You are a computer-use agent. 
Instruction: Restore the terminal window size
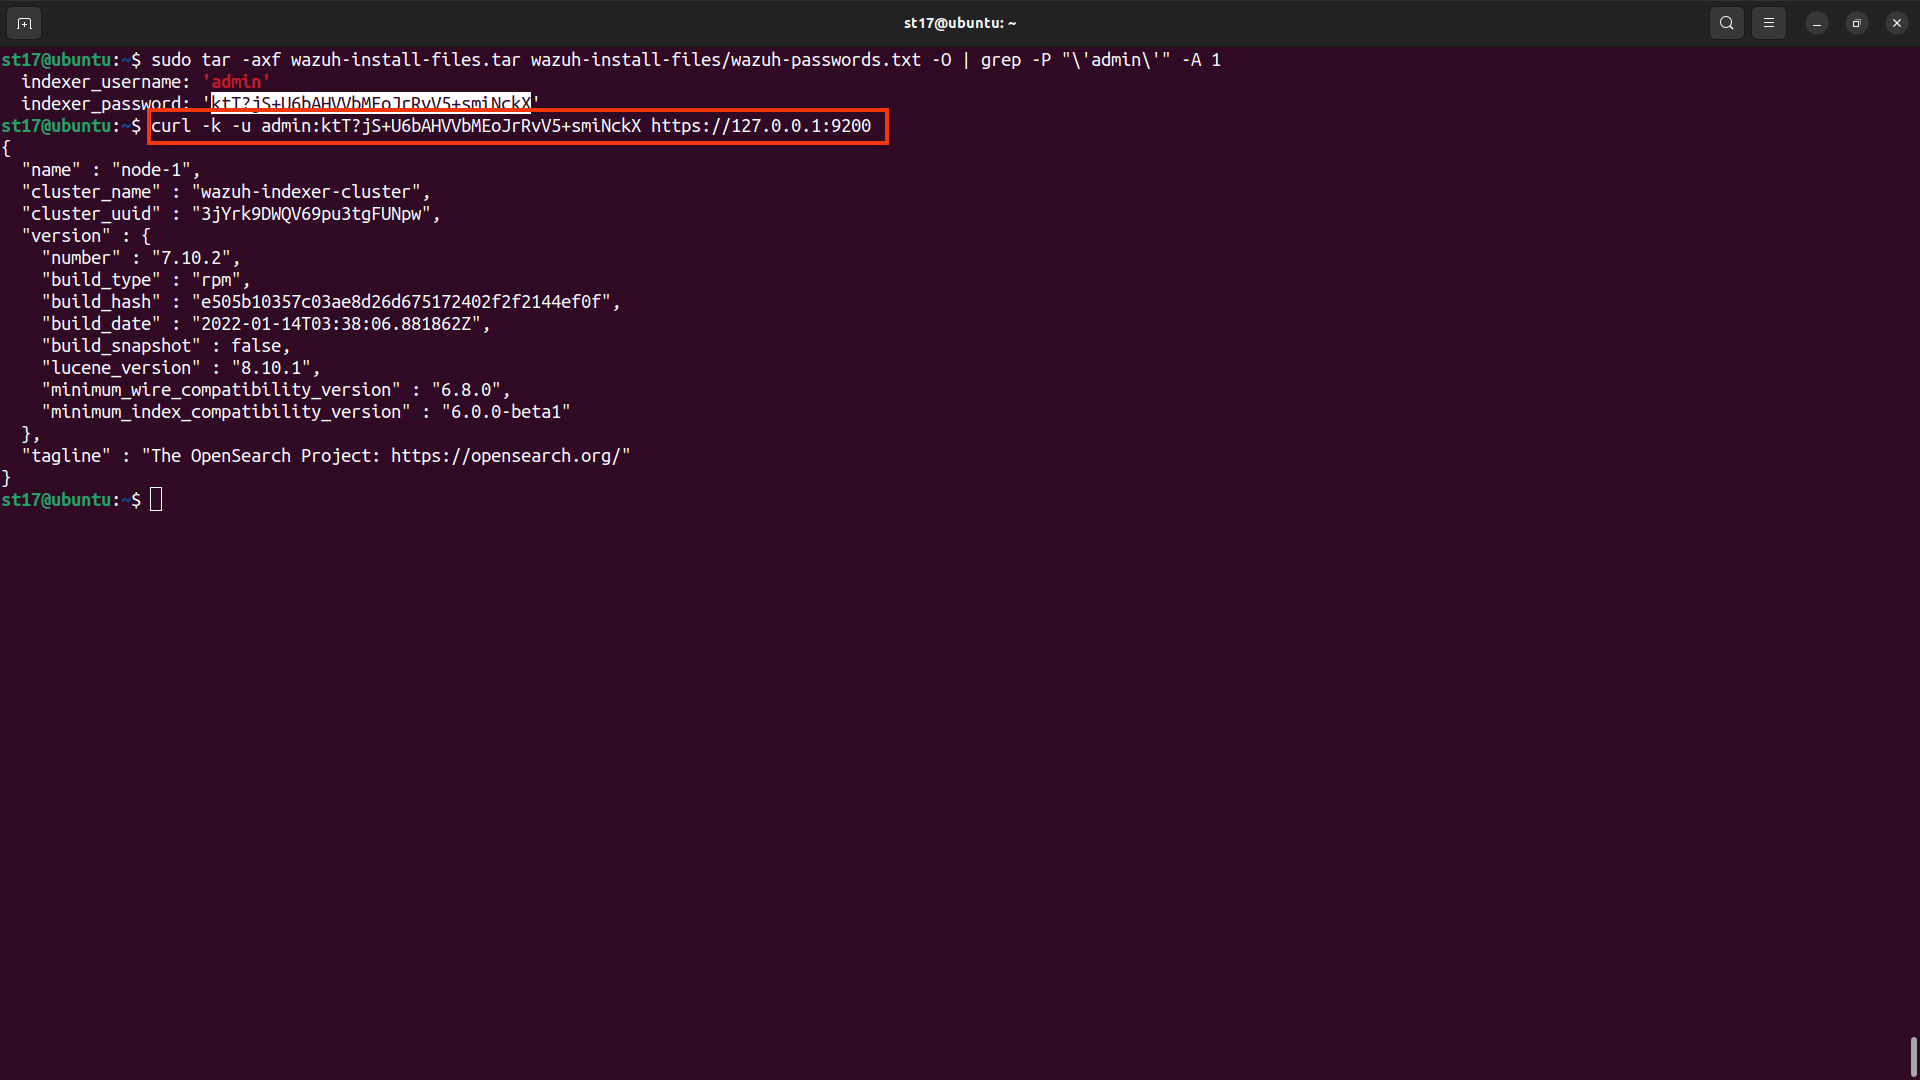click(1857, 23)
